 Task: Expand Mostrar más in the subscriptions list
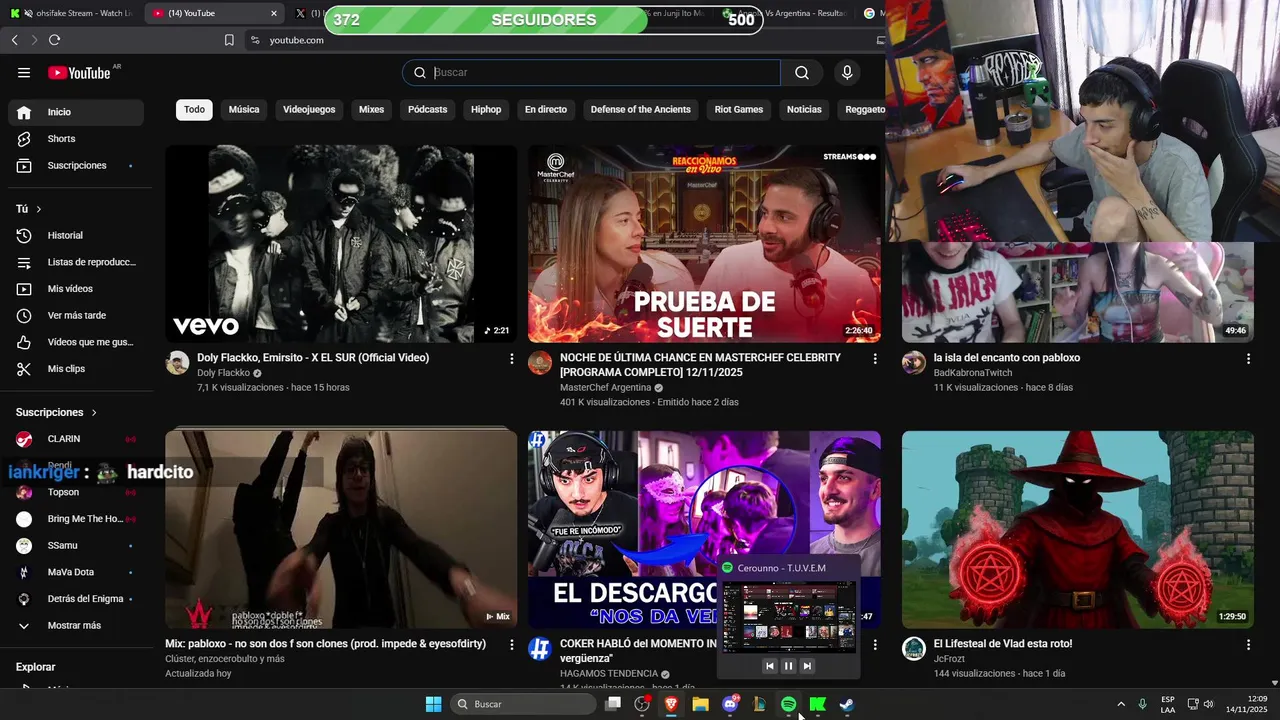pyautogui.click(x=76, y=625)
